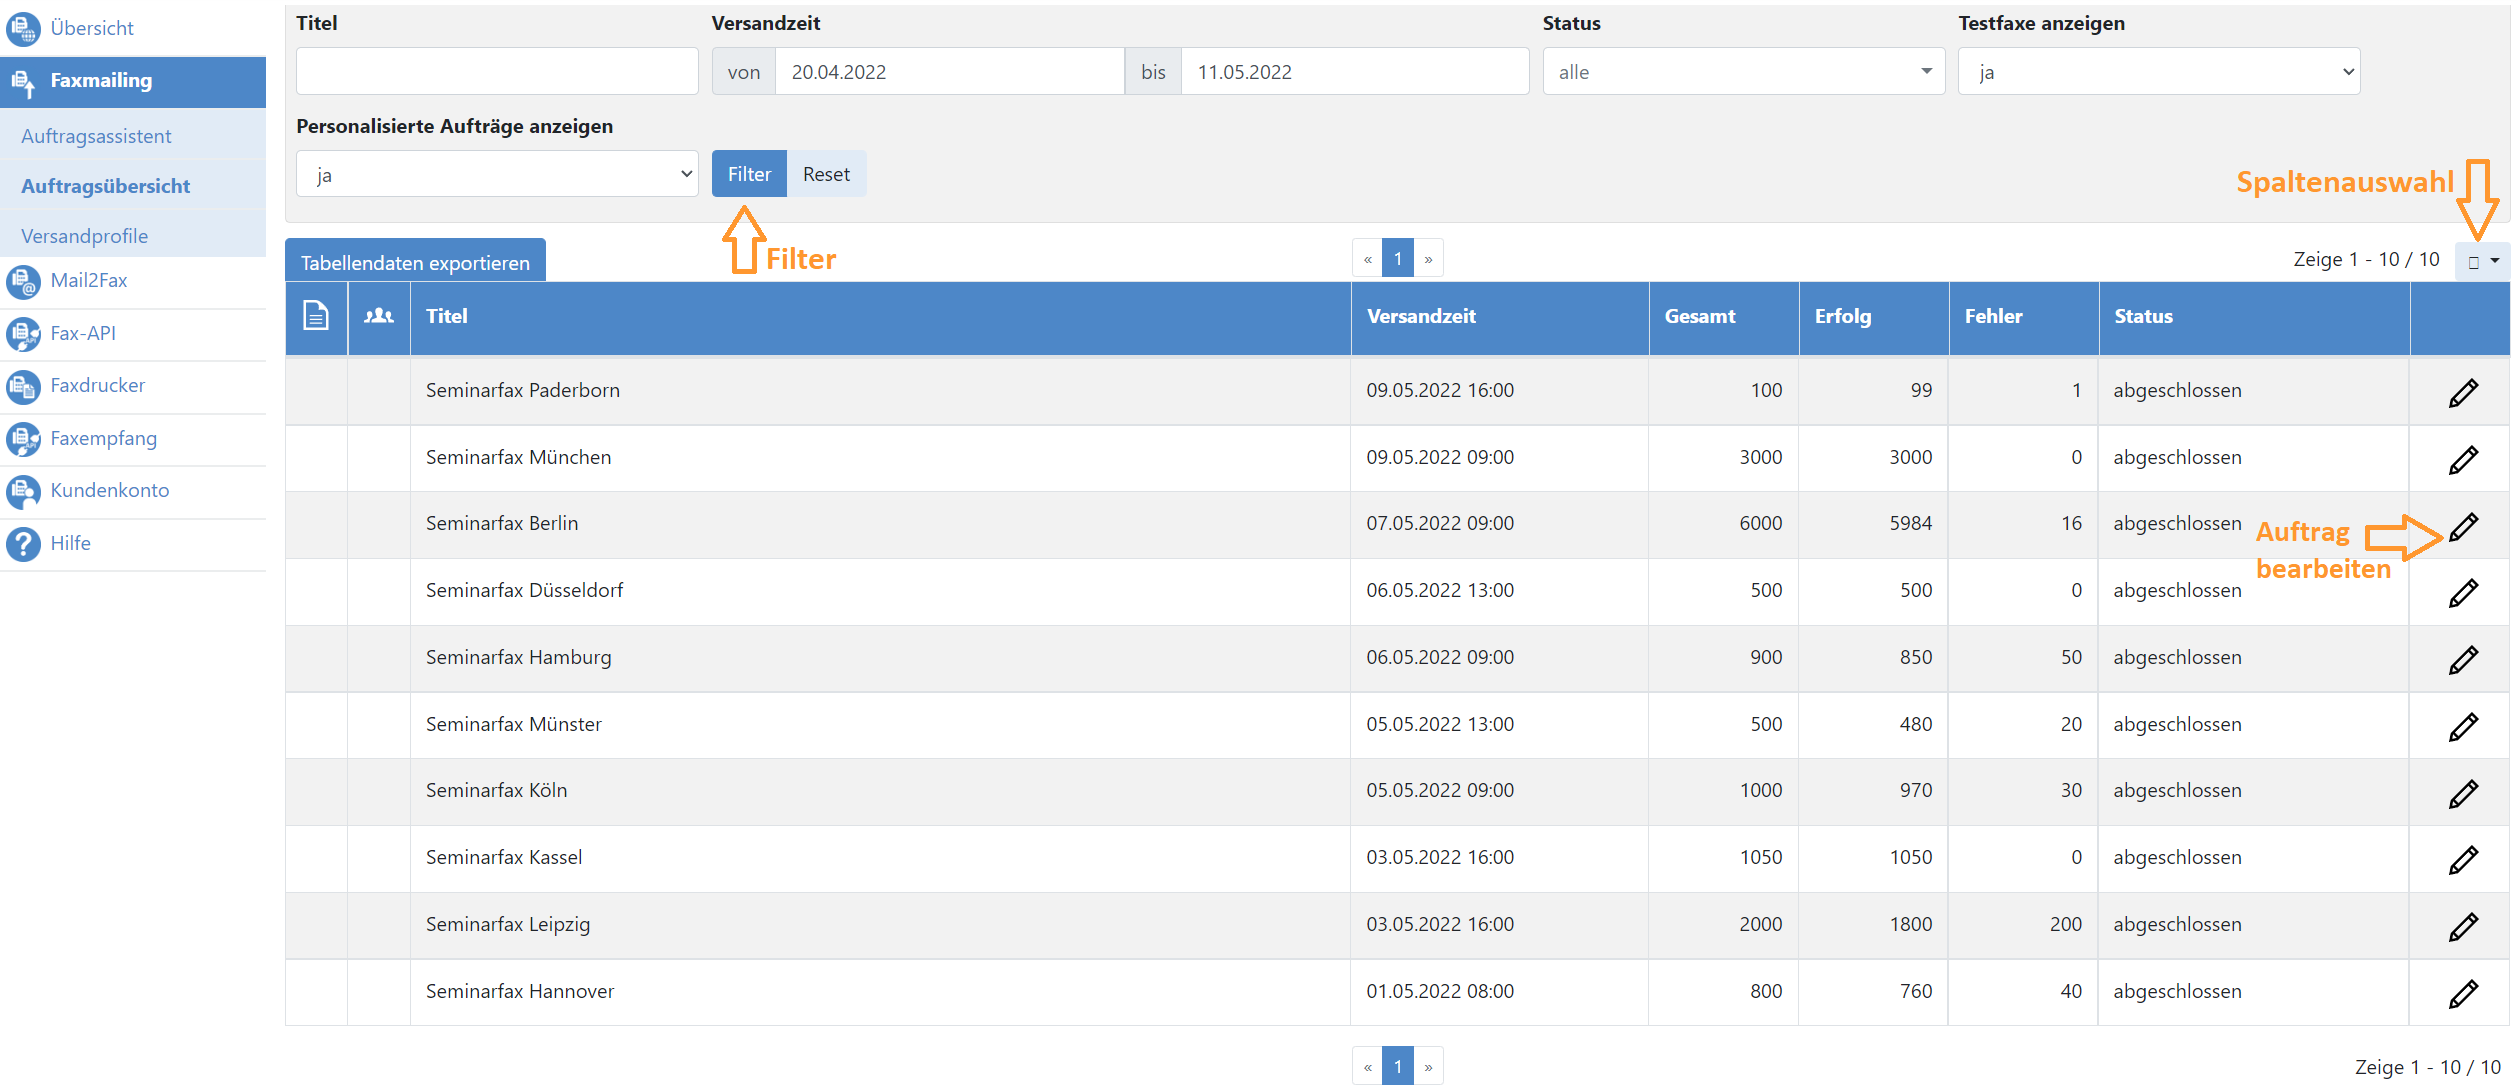Screen dimensions: 2517x1089
Task: Open the Faxdrucker menu entry
Action: pyautogui.click(x=97, y=385)
